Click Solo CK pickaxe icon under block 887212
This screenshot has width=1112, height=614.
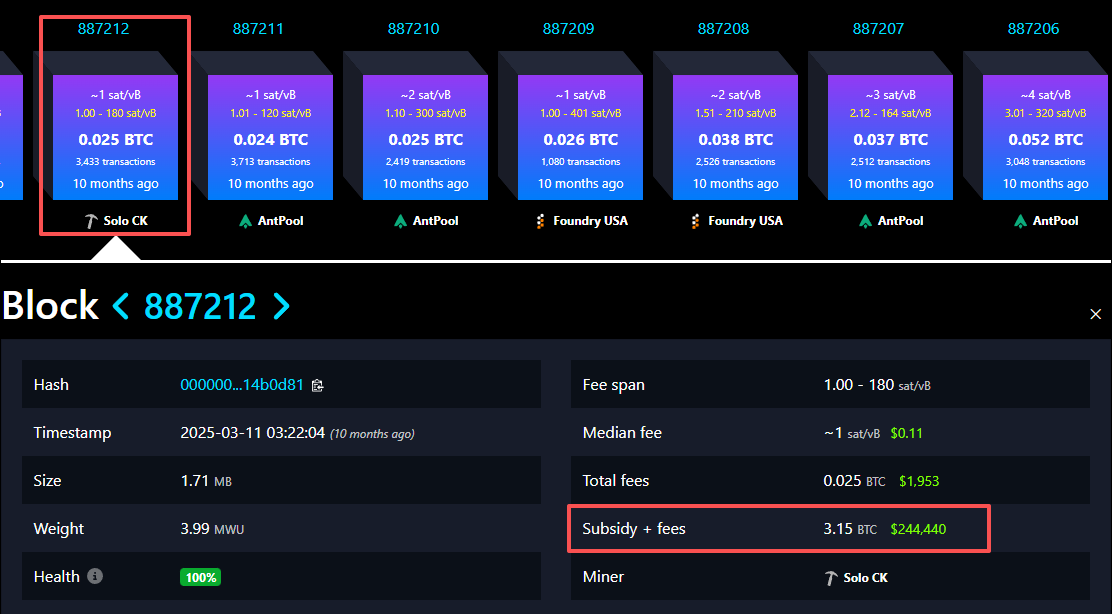click(x=91, y=221)
